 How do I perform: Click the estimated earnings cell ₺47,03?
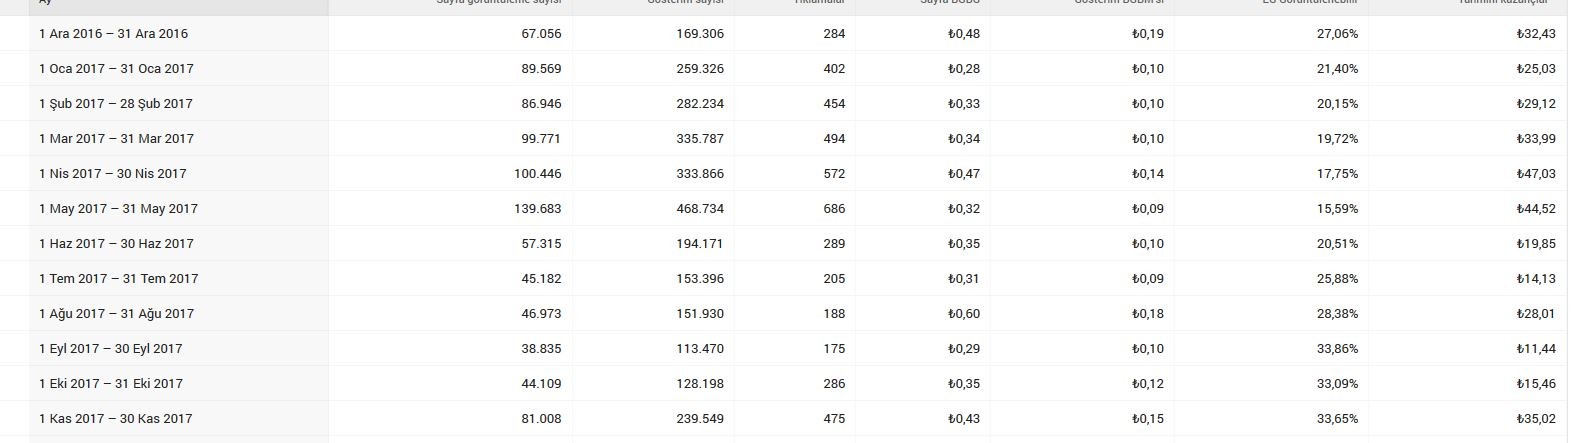(x=1536, y=173)
